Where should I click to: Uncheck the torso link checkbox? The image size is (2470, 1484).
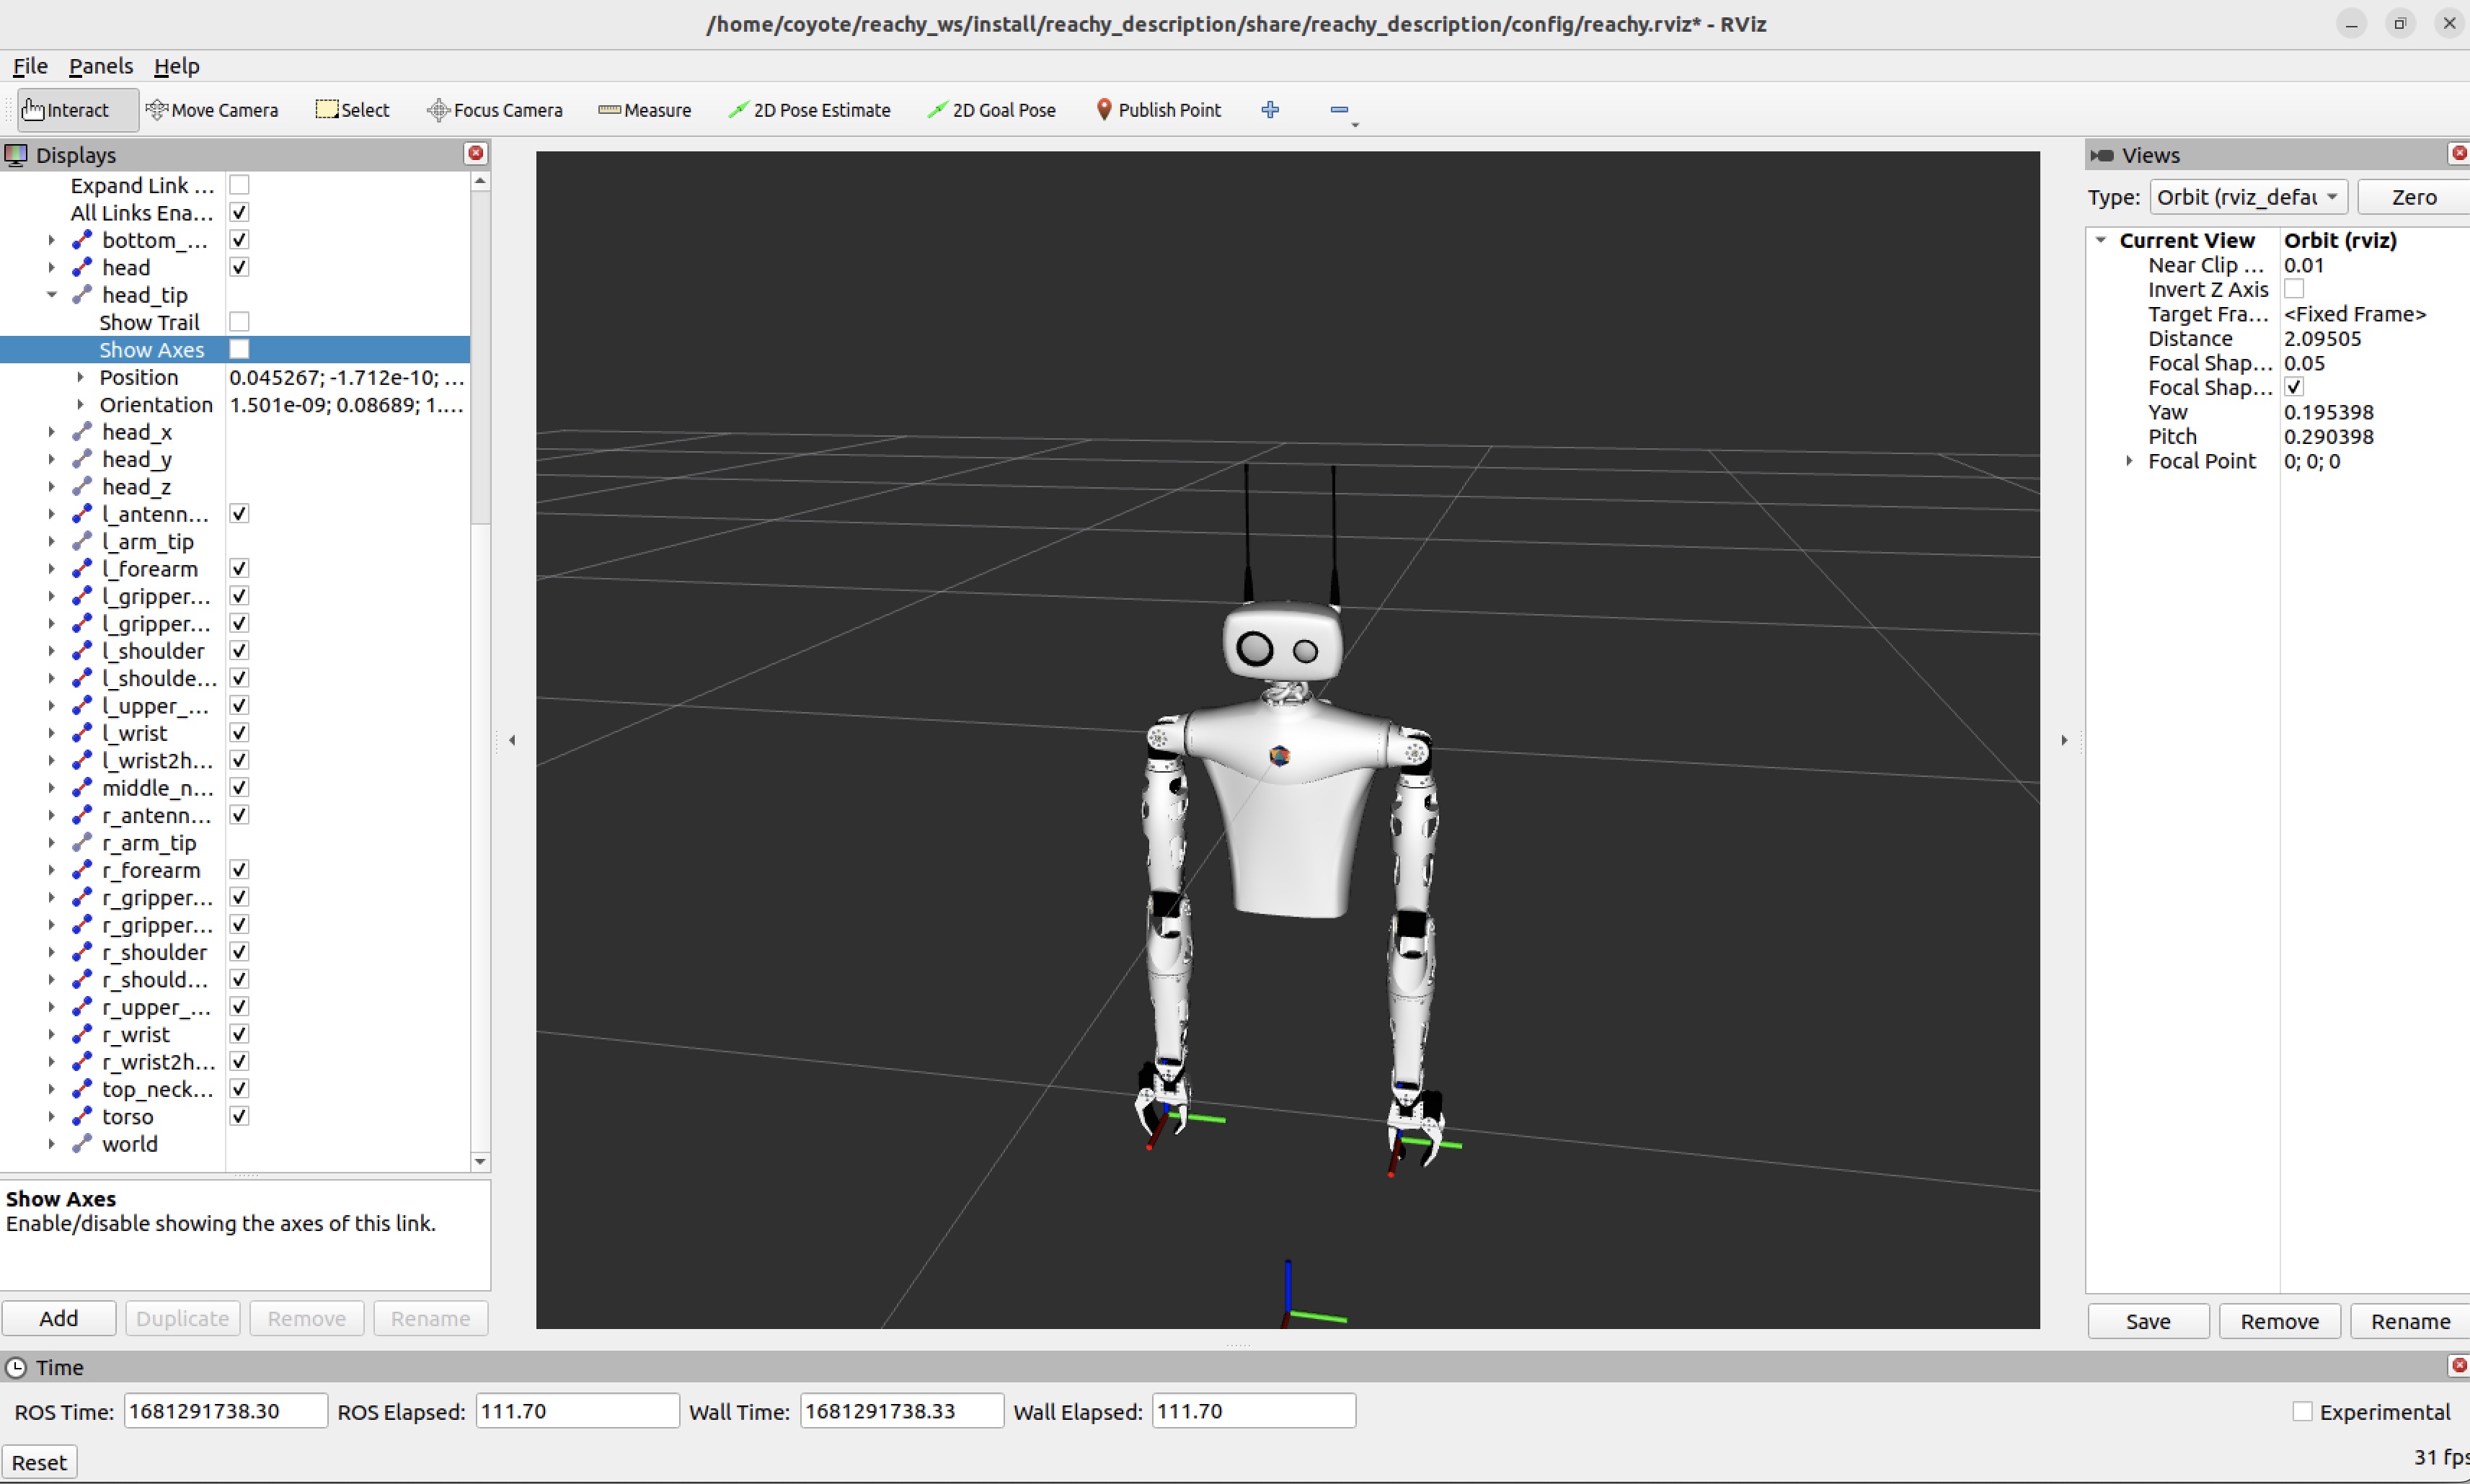tap(239, 1116)
